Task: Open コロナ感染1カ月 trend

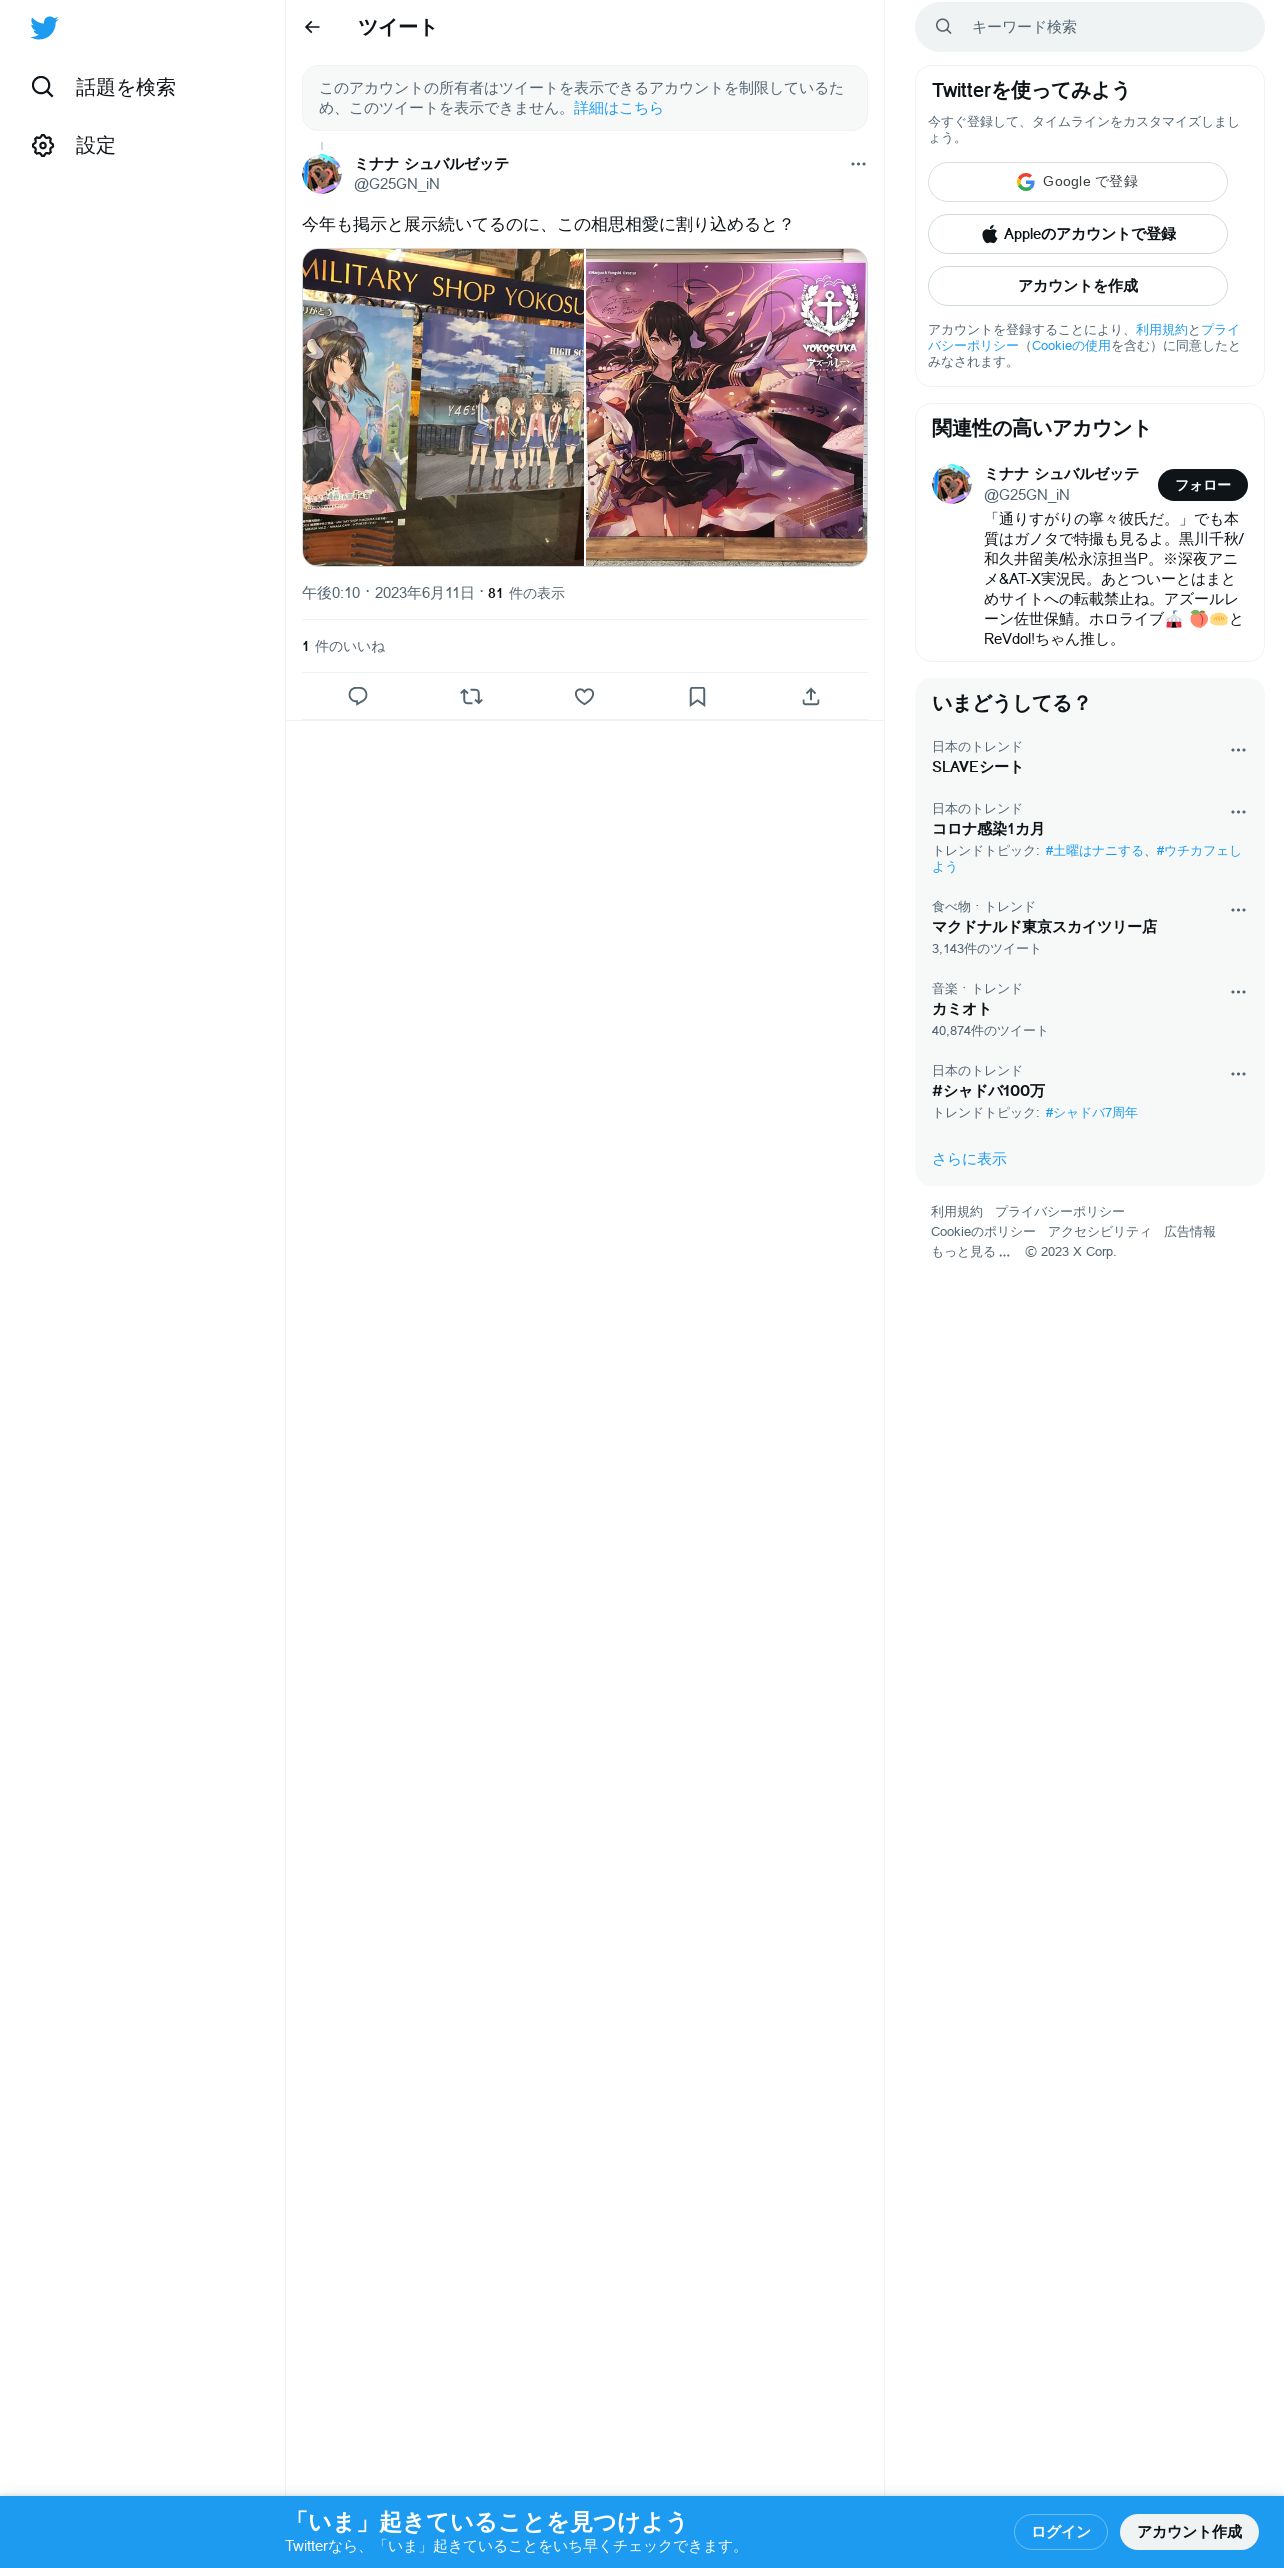Action: pos(988,829)
